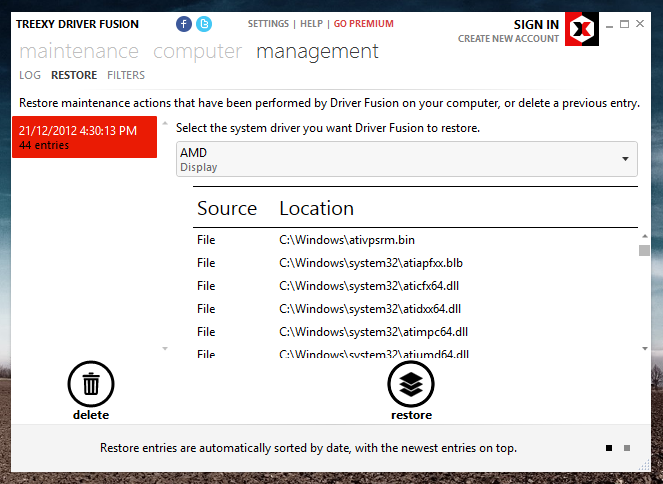Open HELP from the top bar
The width and height of the screenshot is (663, 484).
click(312, 24)
